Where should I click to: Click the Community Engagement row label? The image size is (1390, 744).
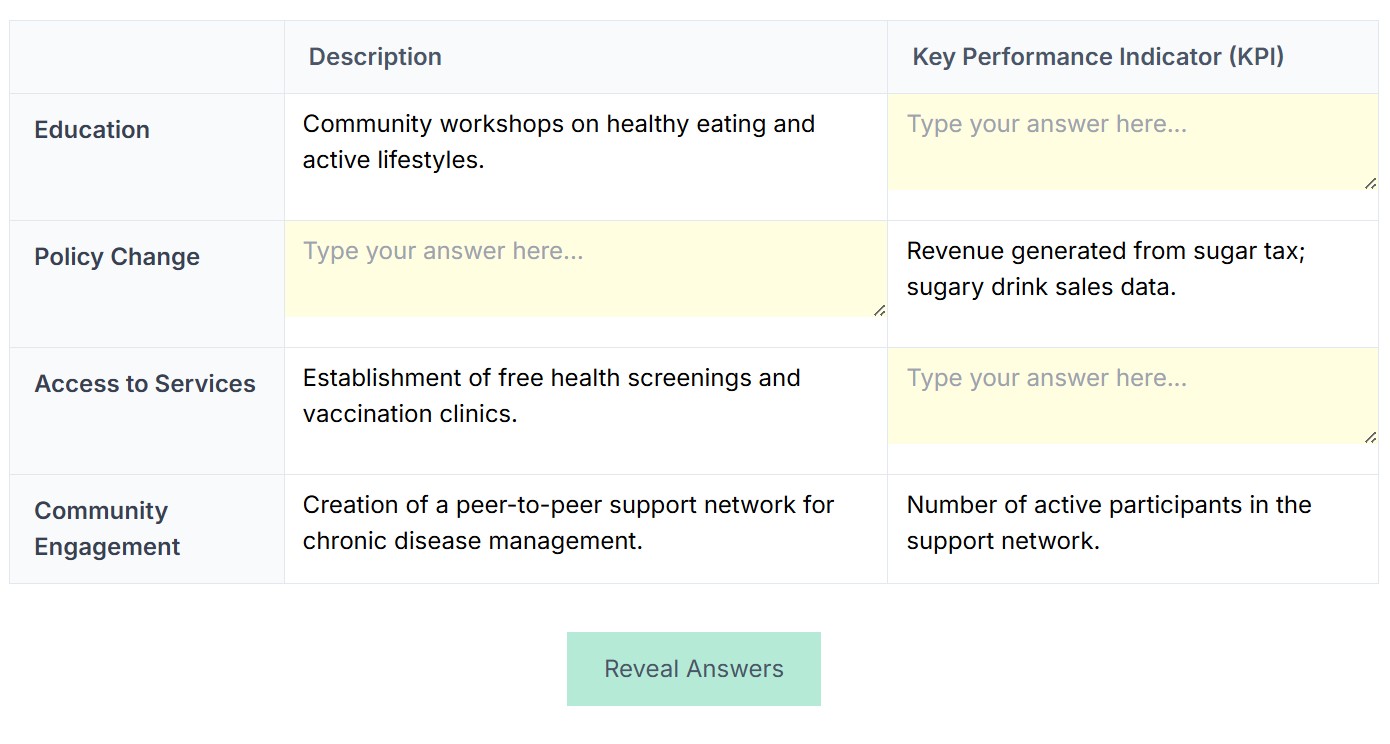107,529
